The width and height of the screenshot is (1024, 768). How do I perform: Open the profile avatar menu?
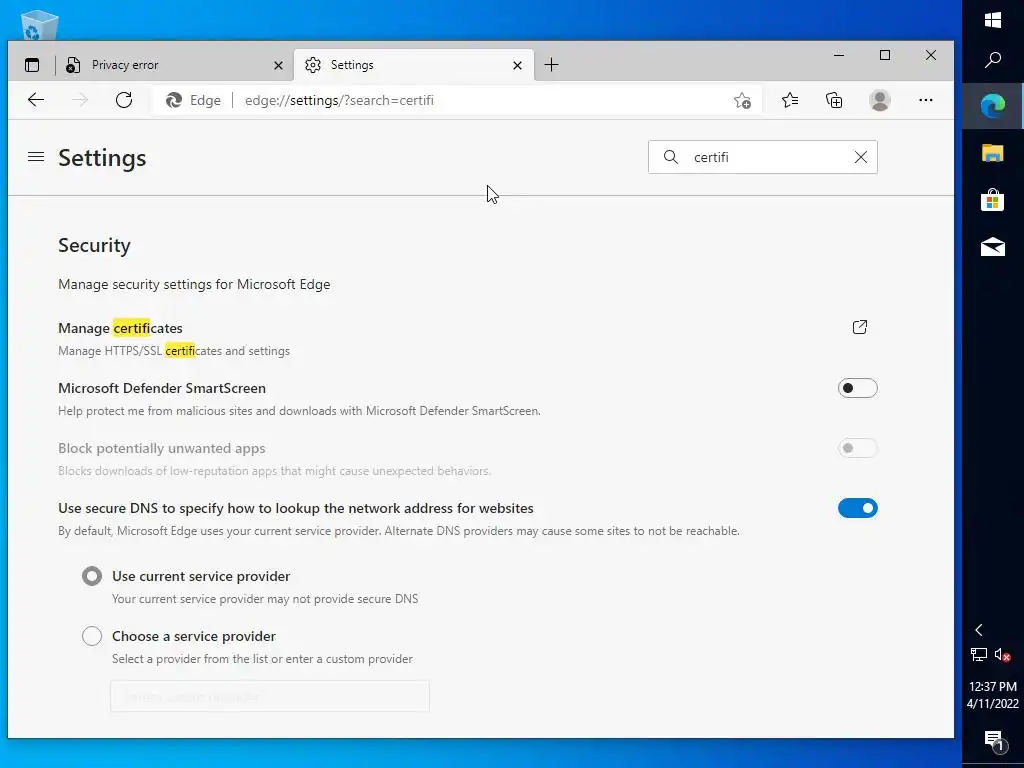[880, 100]
